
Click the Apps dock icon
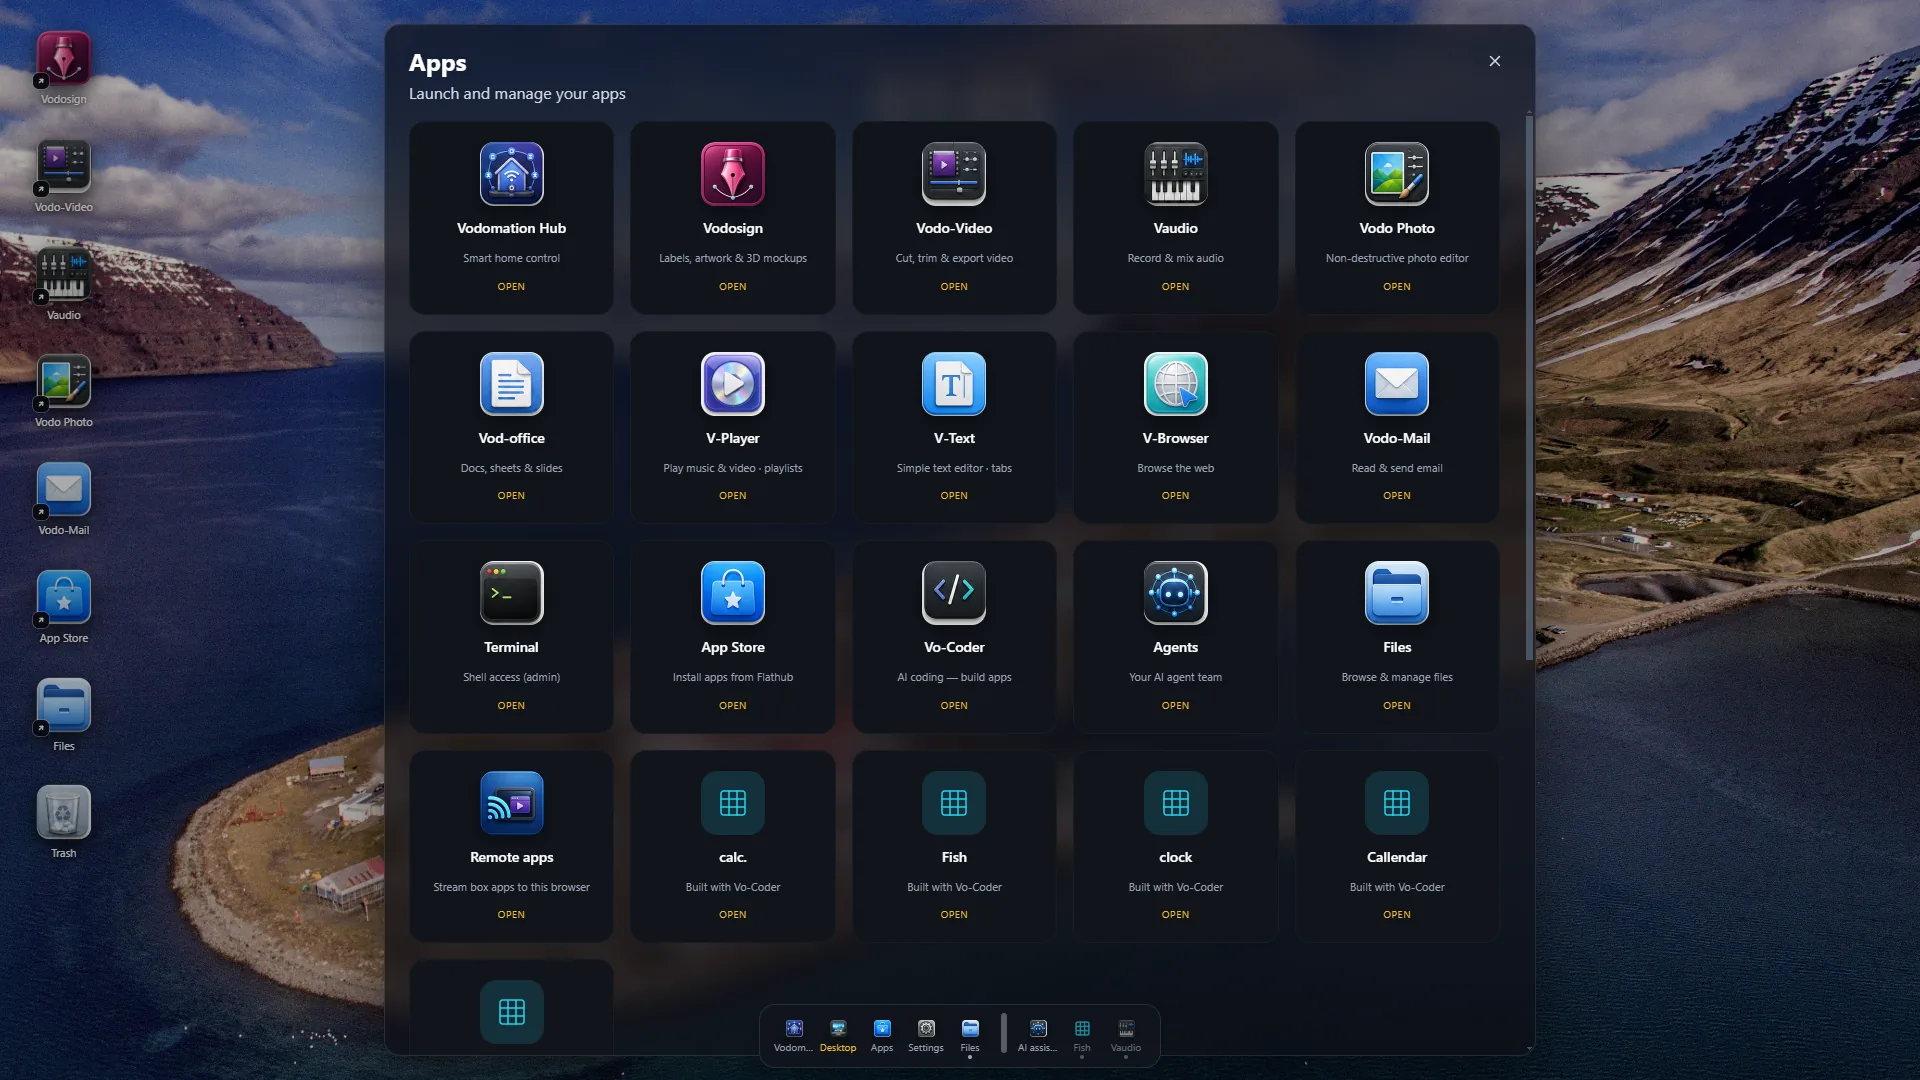[x=882, y=1035]
